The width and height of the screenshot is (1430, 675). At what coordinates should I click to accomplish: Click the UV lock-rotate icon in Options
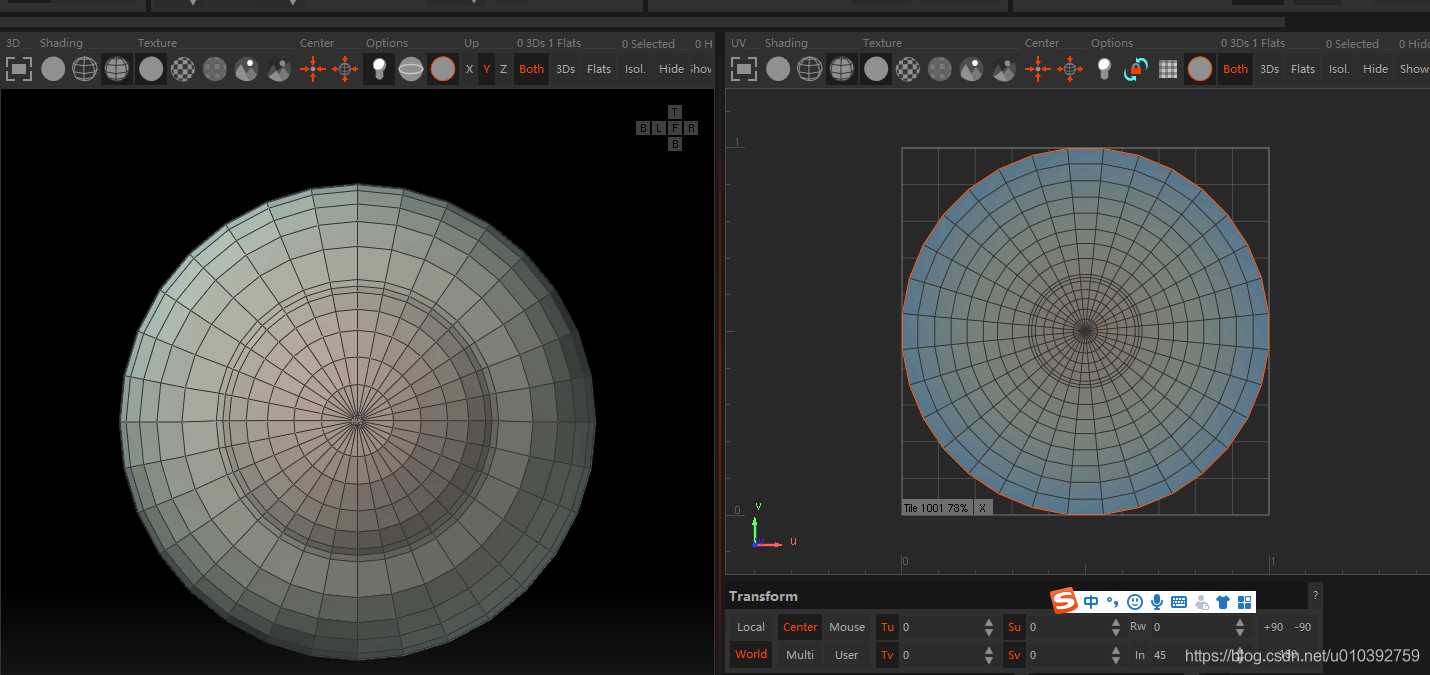tap(1136, 69)
